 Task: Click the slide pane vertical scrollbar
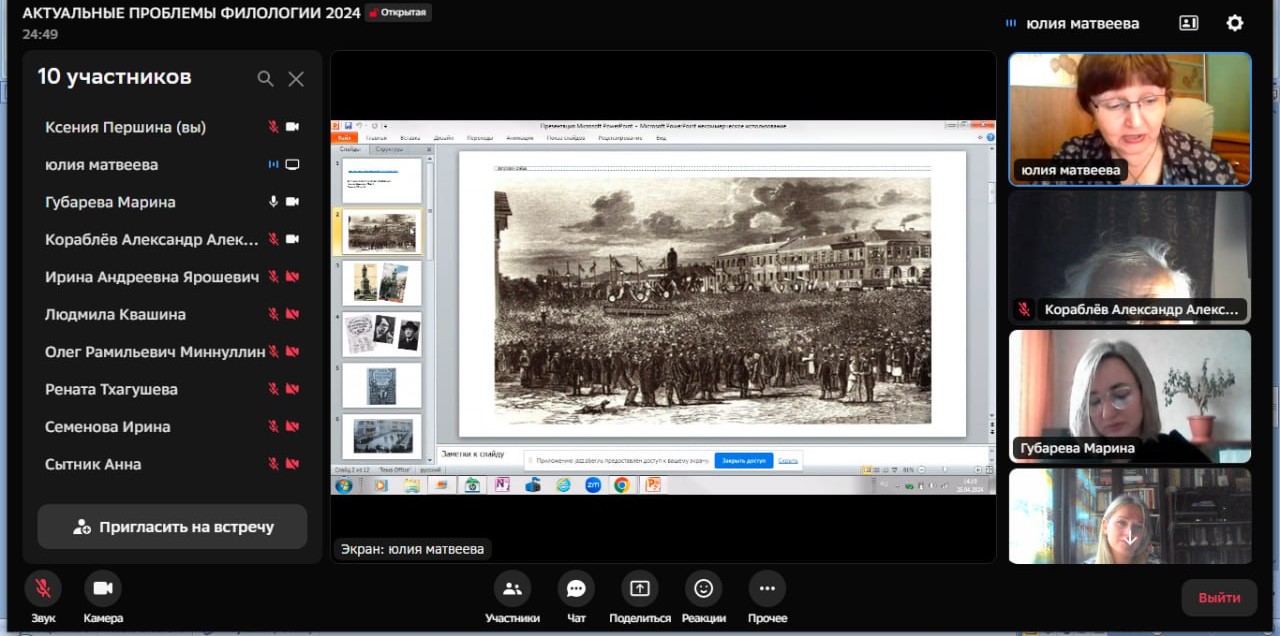(x=430, y=308)
